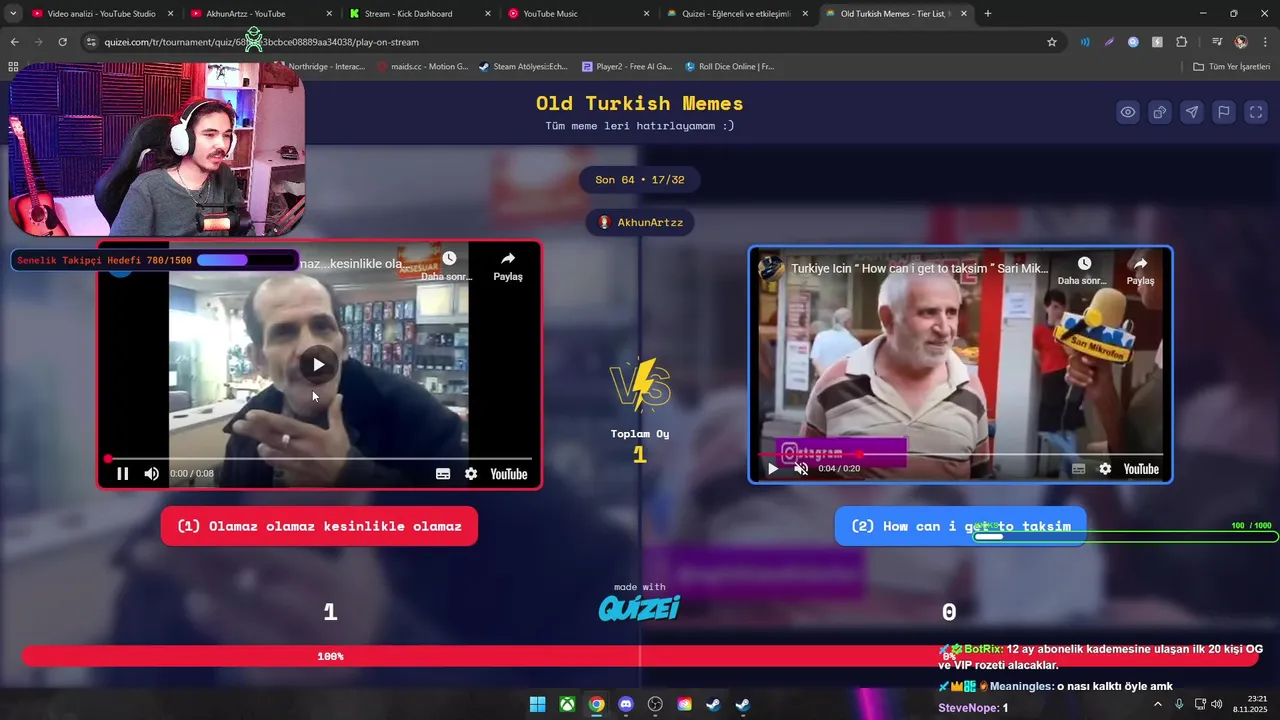Viewport: 1280px width, 720px height.
Task: Open Tüm Yer İşaretleri bookmarks folder
Action: tap(1231, 66)
